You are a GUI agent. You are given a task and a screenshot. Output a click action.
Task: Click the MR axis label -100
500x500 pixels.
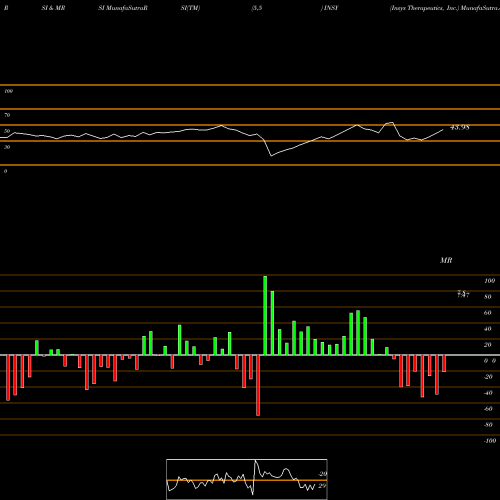(490, 441)
